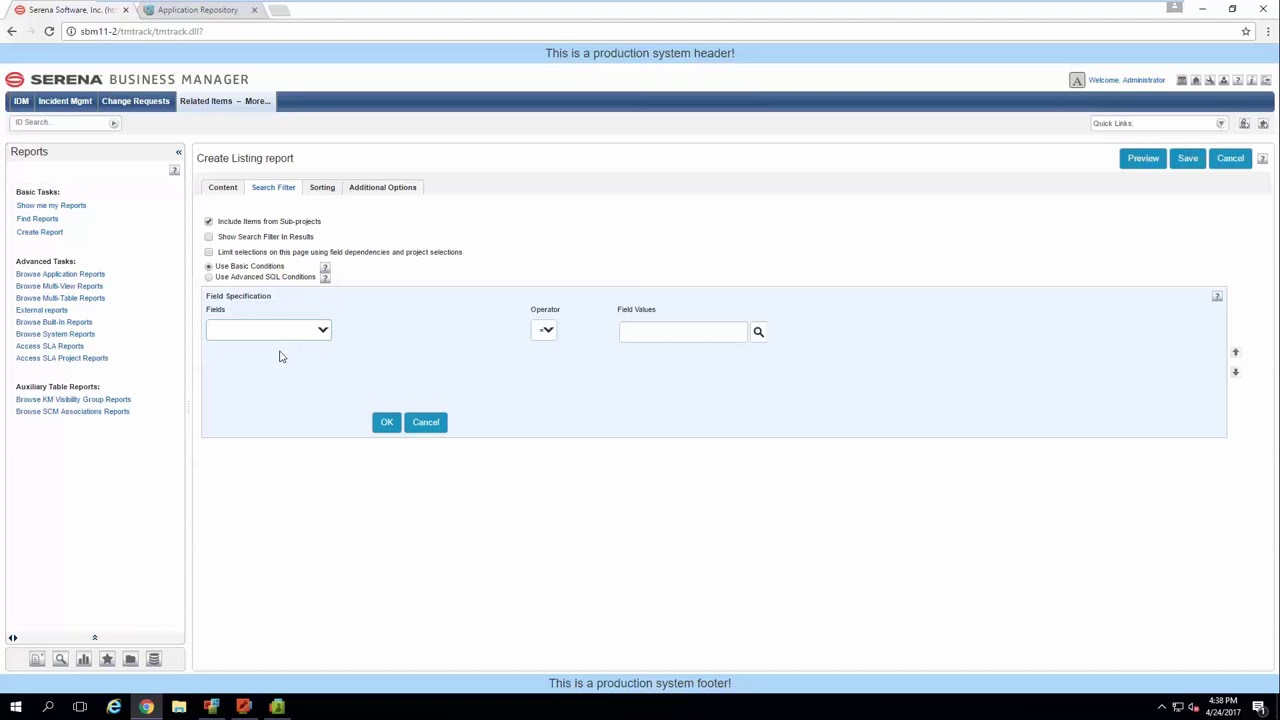This screenshot has height=720, width=1280.
Task: Open Browse SCM Associations Reports link
Action: pos(73,411)
